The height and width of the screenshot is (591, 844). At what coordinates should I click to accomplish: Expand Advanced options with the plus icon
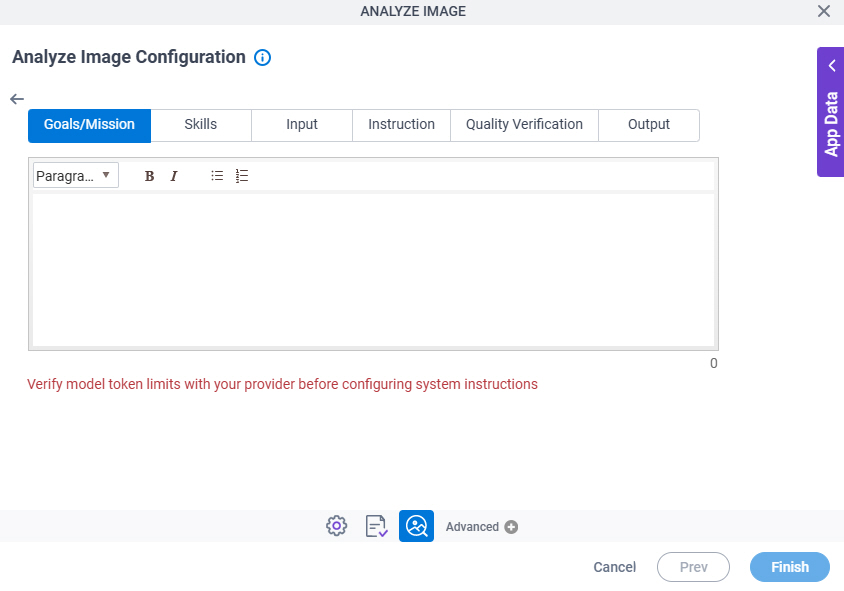511,527
